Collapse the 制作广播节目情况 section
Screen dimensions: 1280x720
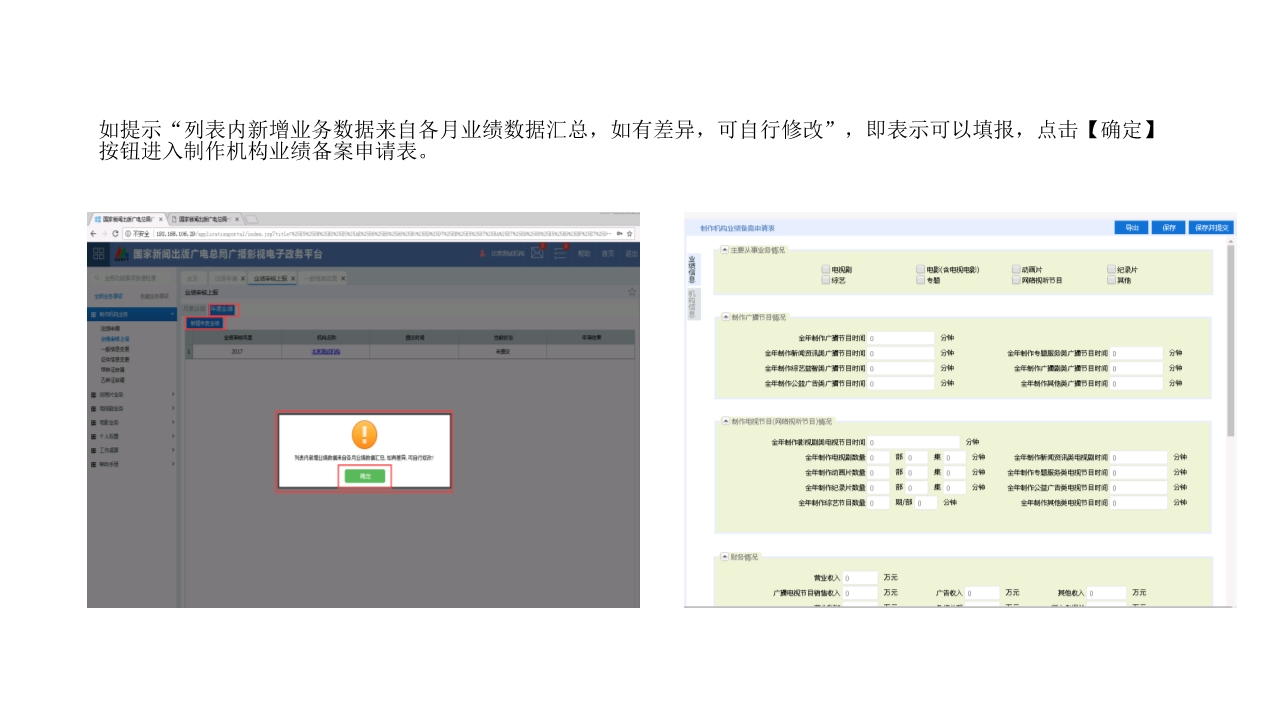(x=725, y=317)
